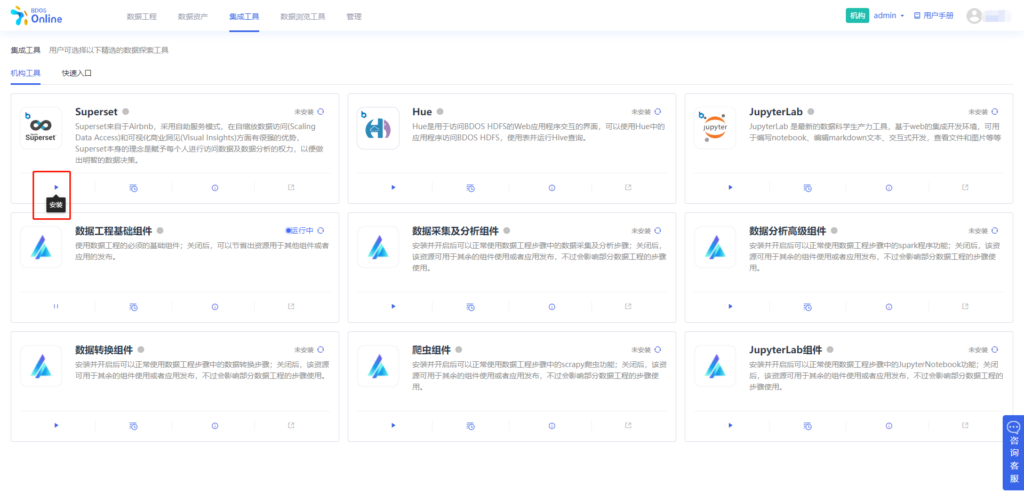Viewport: 1024px width, 500px height.
Task: Switch to the 机构工具 tab
Action: point(25,73)
